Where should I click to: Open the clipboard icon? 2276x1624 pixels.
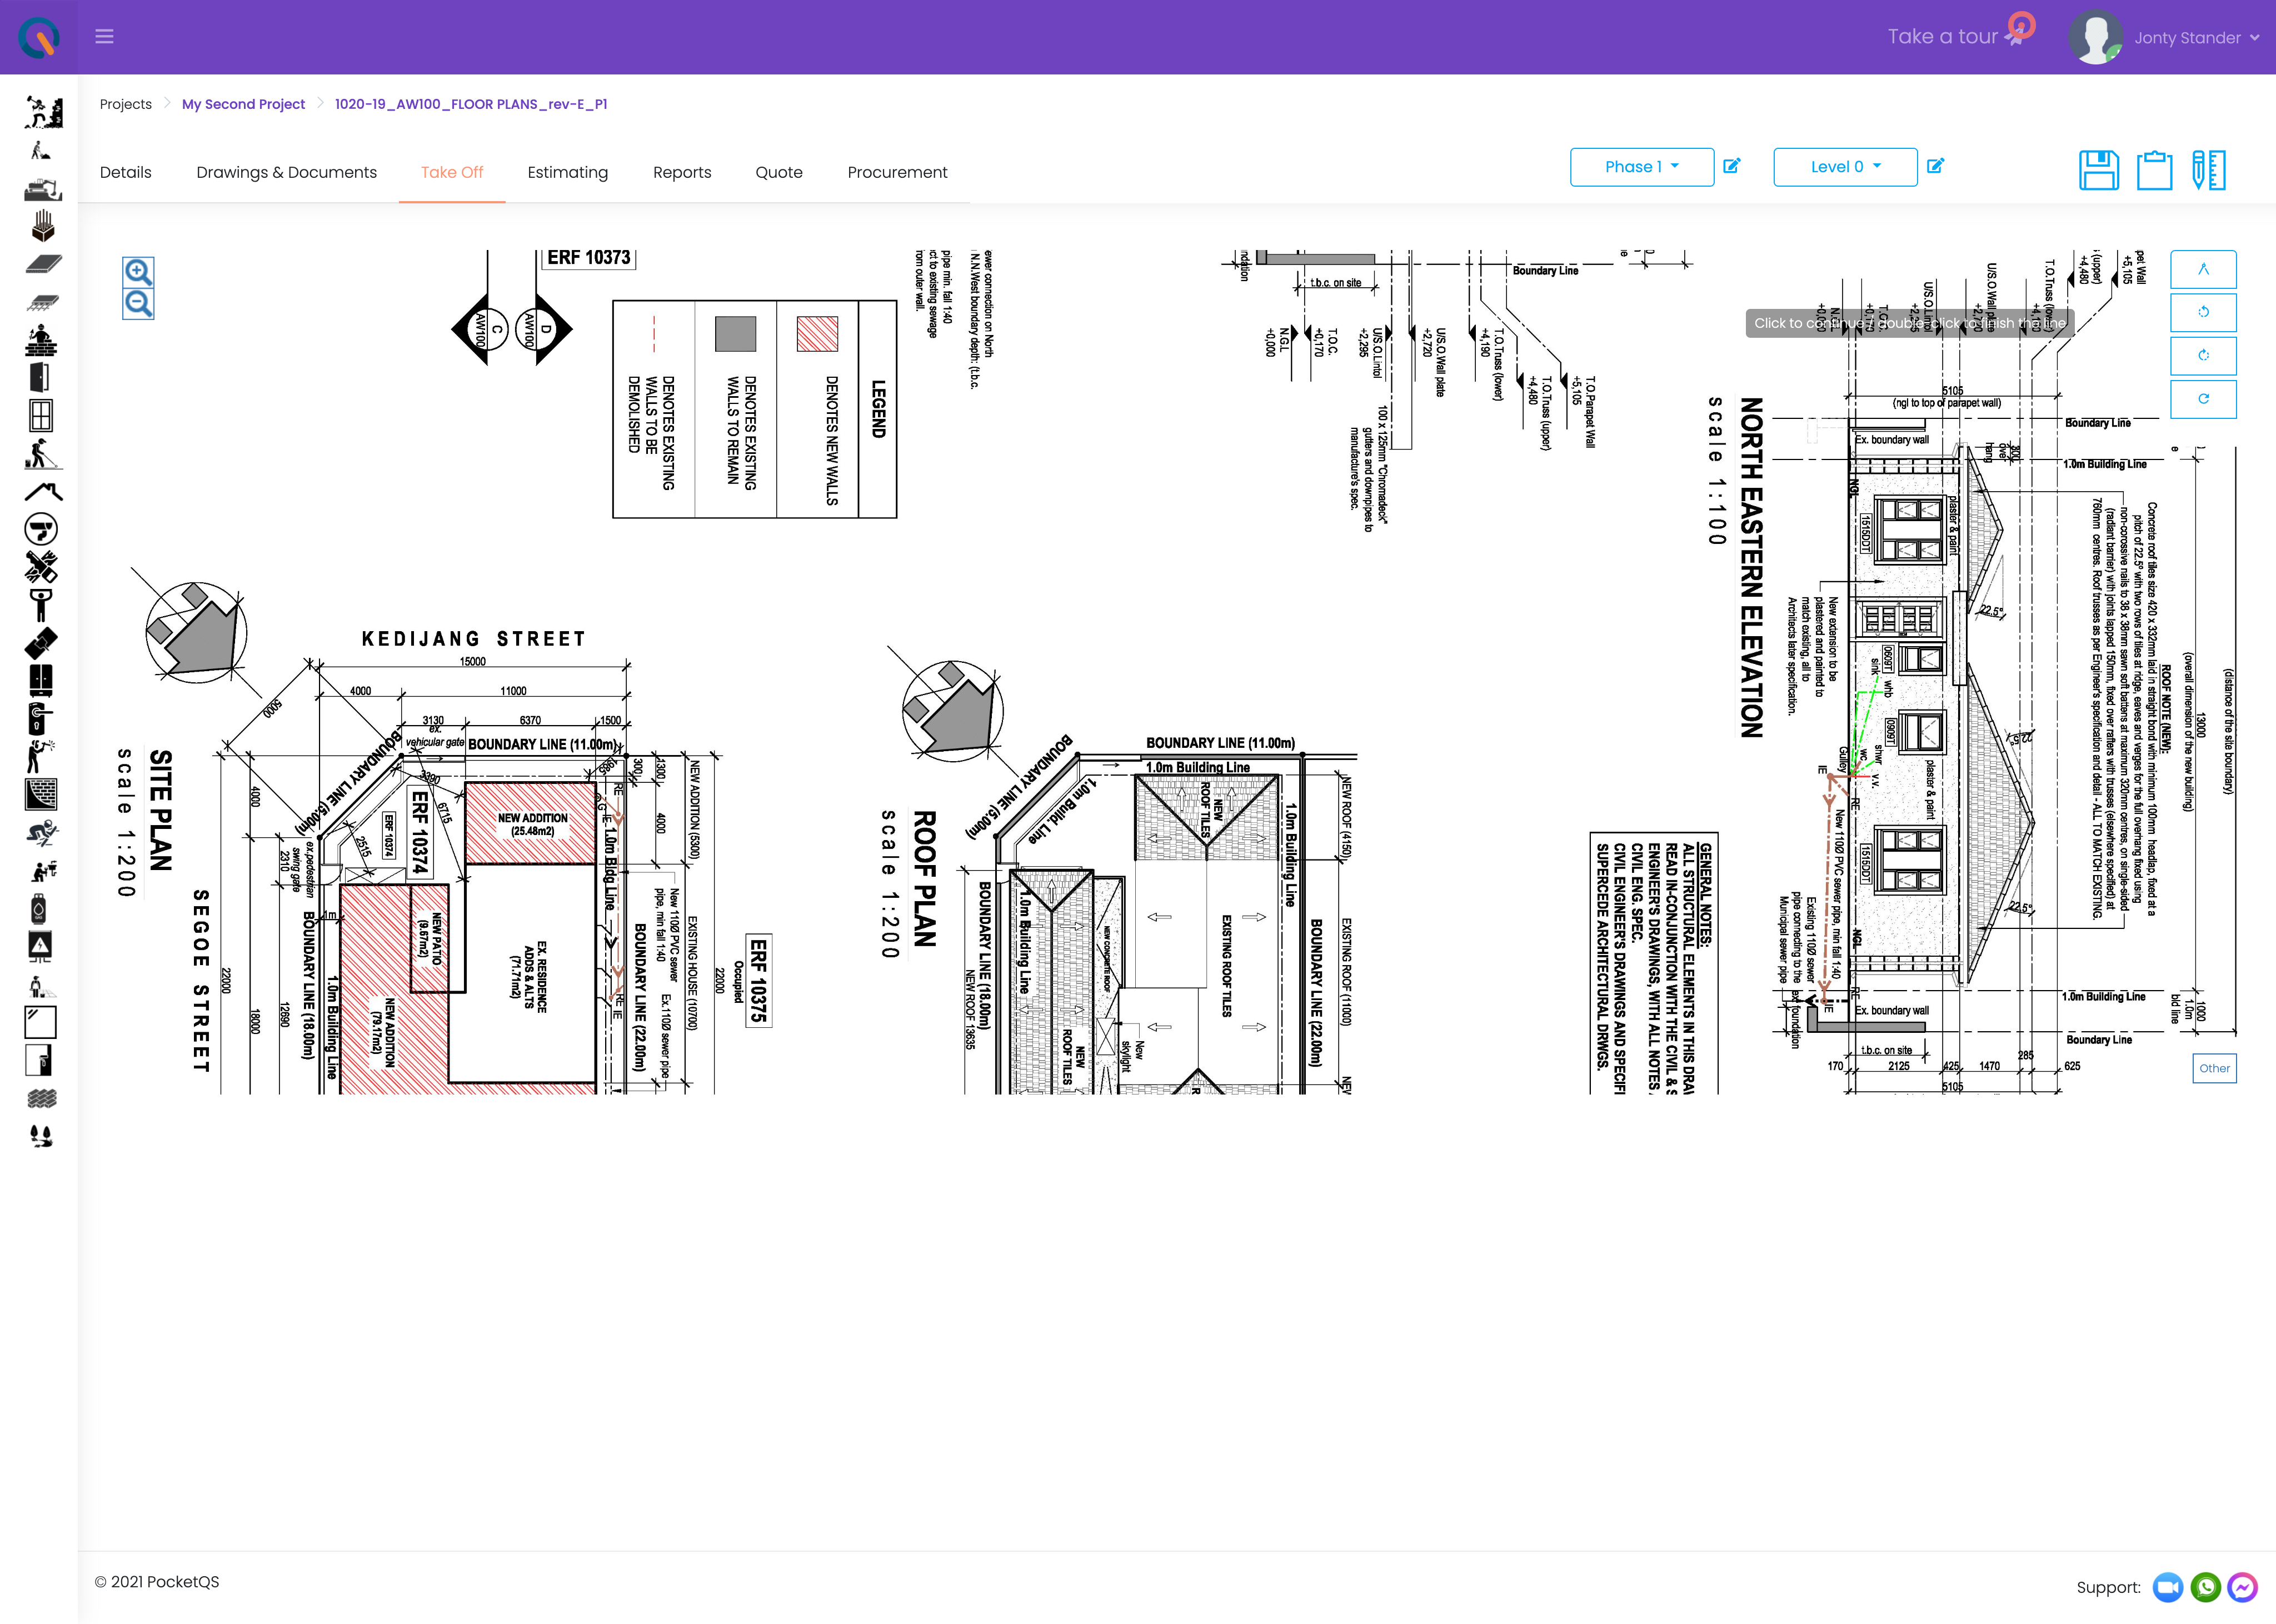click(x=2154, y=170)
